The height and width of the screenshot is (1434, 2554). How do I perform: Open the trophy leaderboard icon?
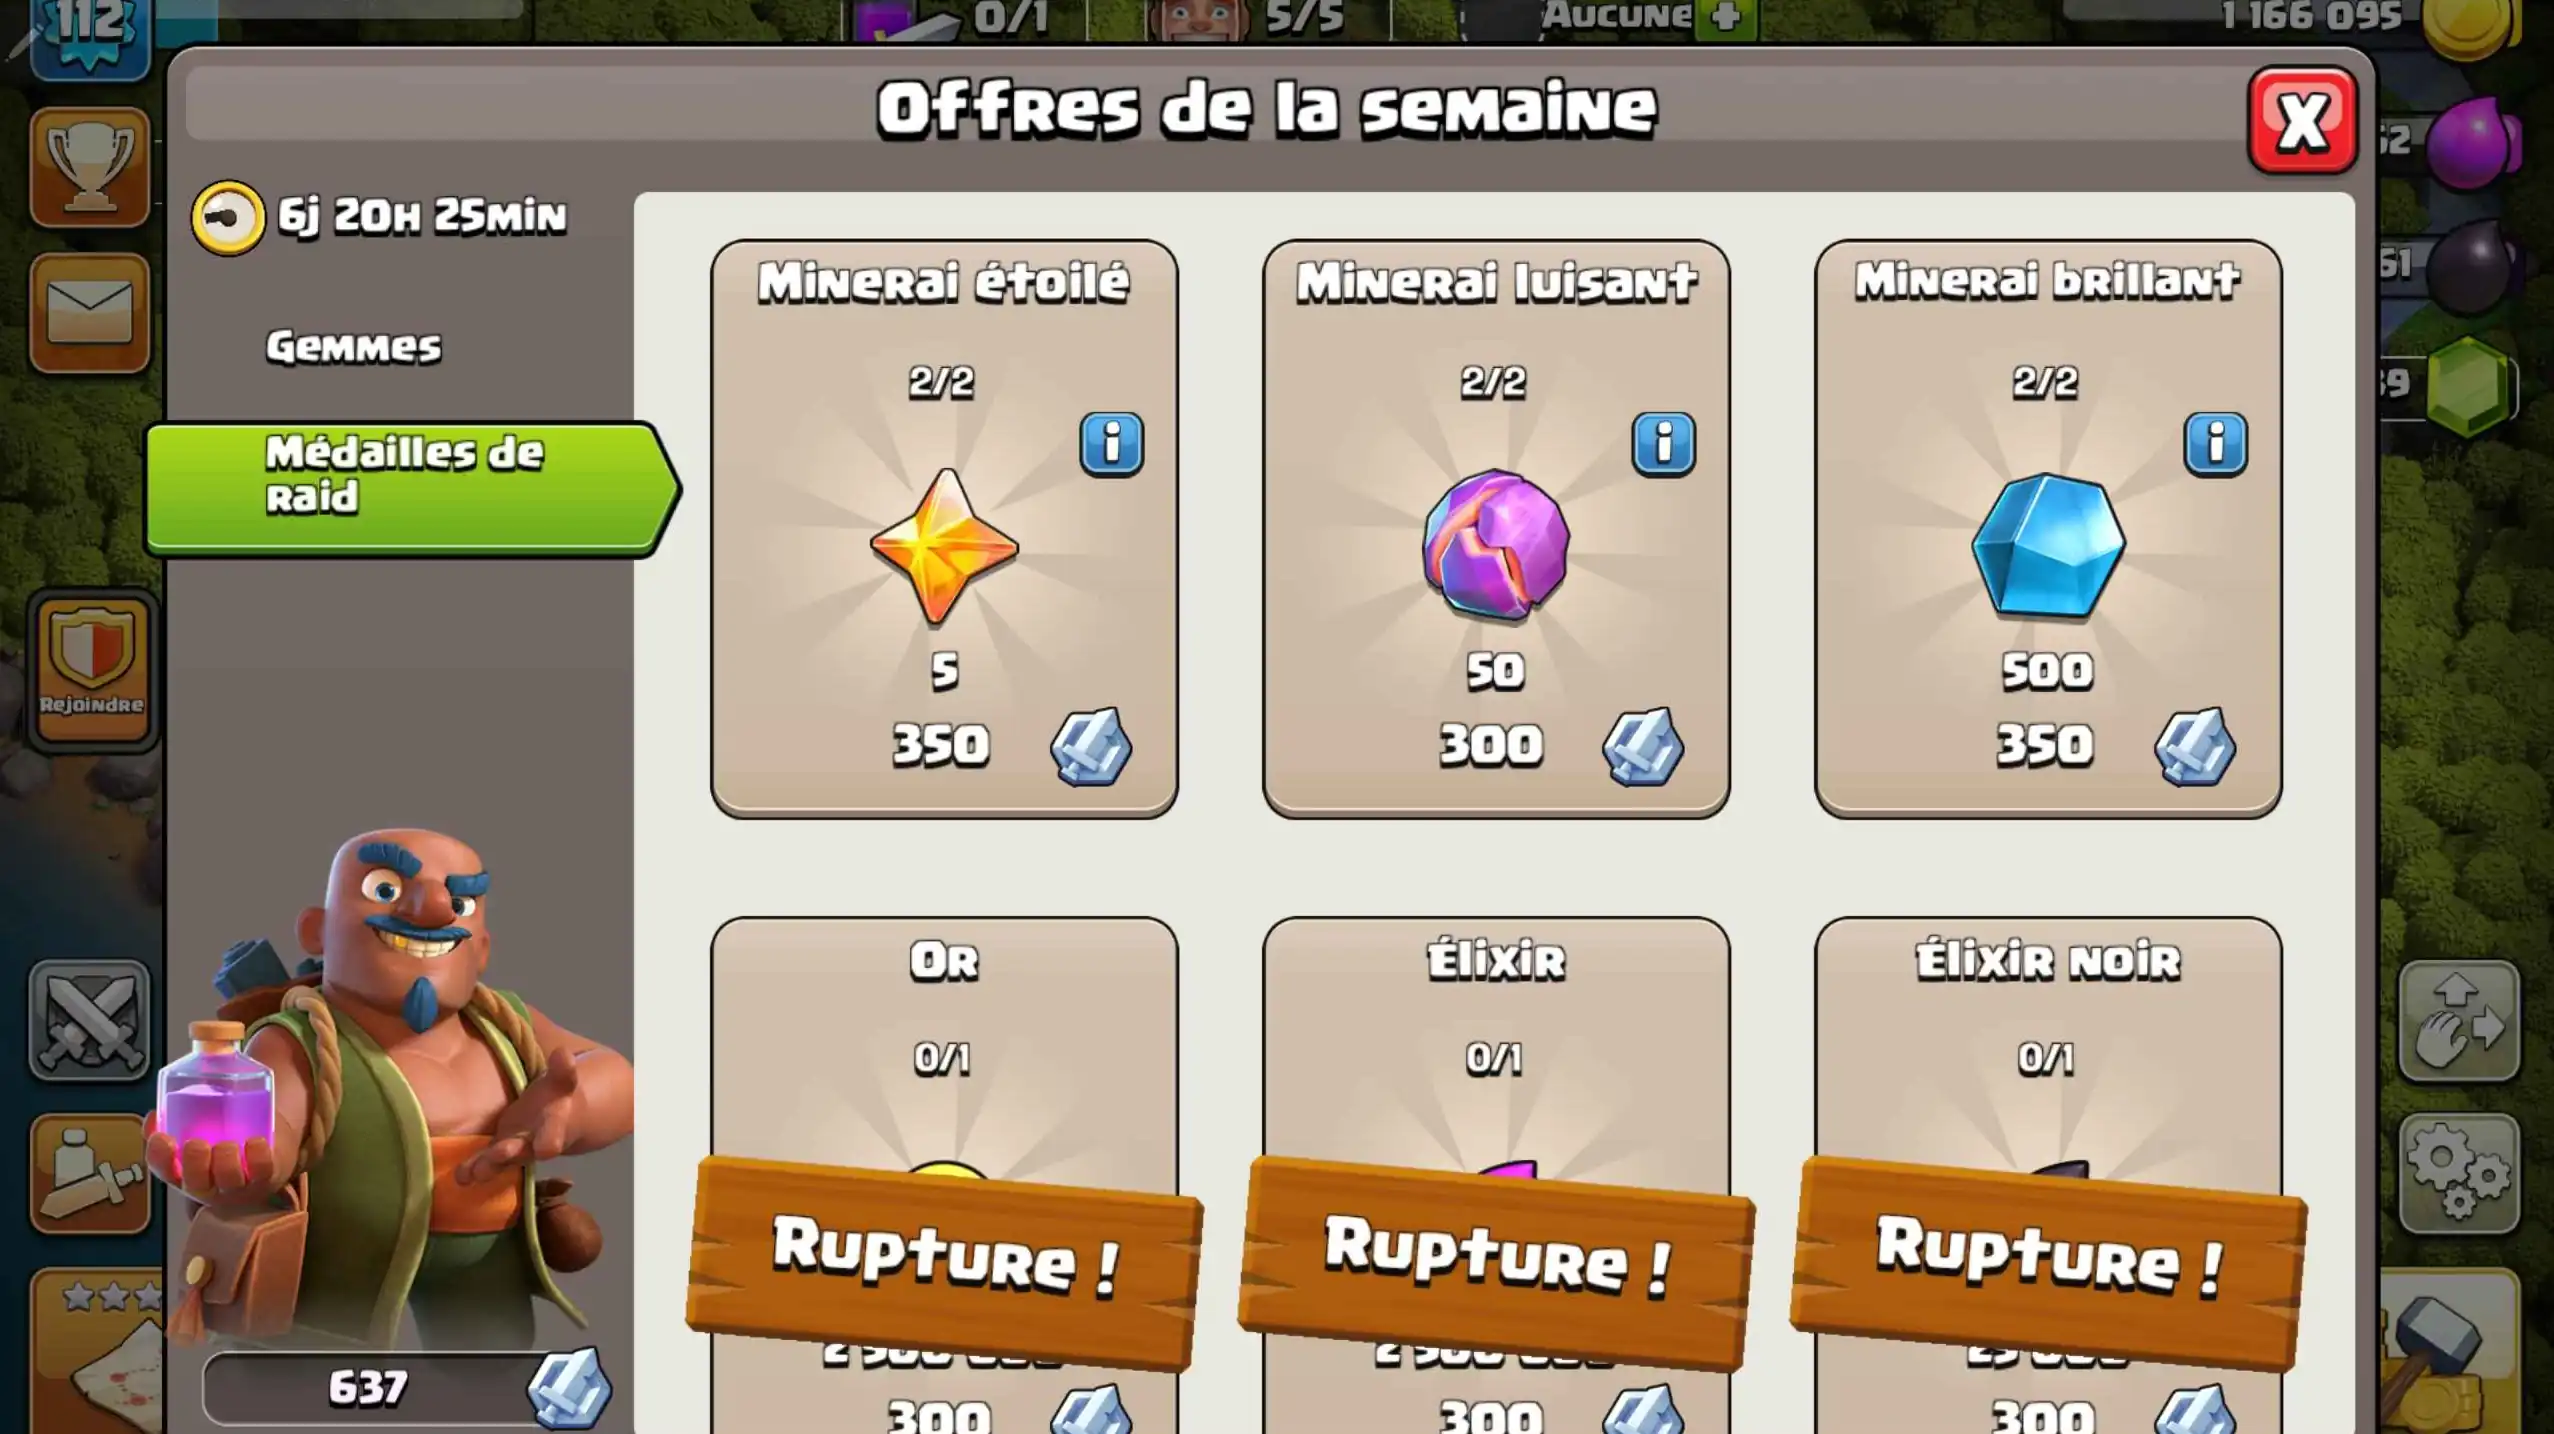(90, 167)
